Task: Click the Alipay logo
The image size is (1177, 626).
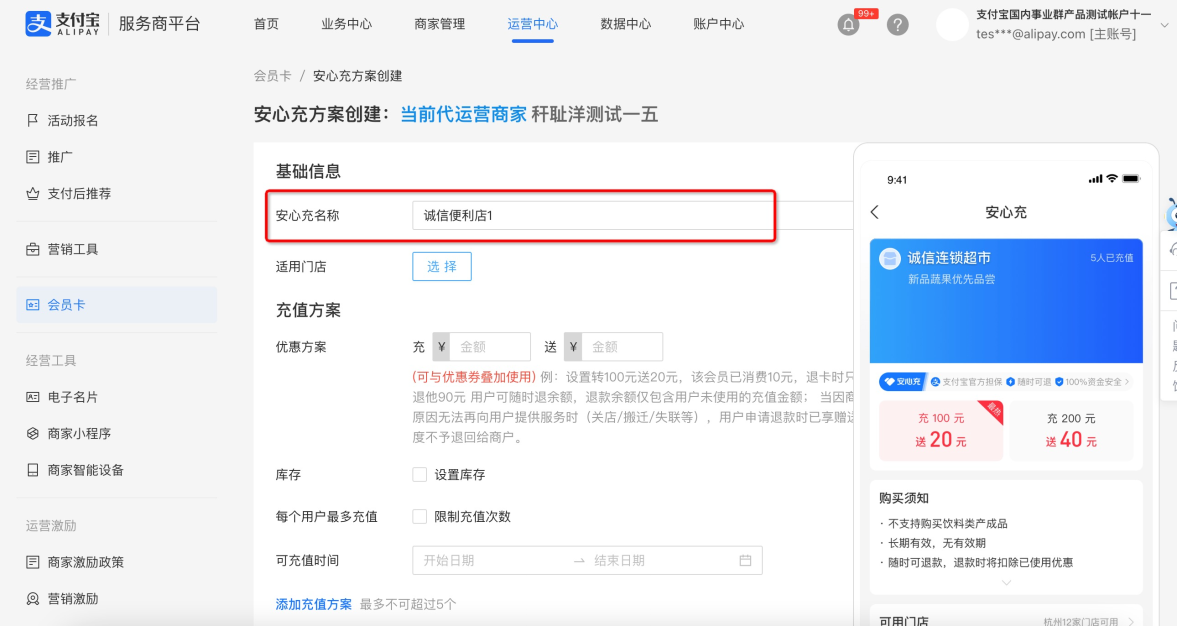Action: [62, 24]
